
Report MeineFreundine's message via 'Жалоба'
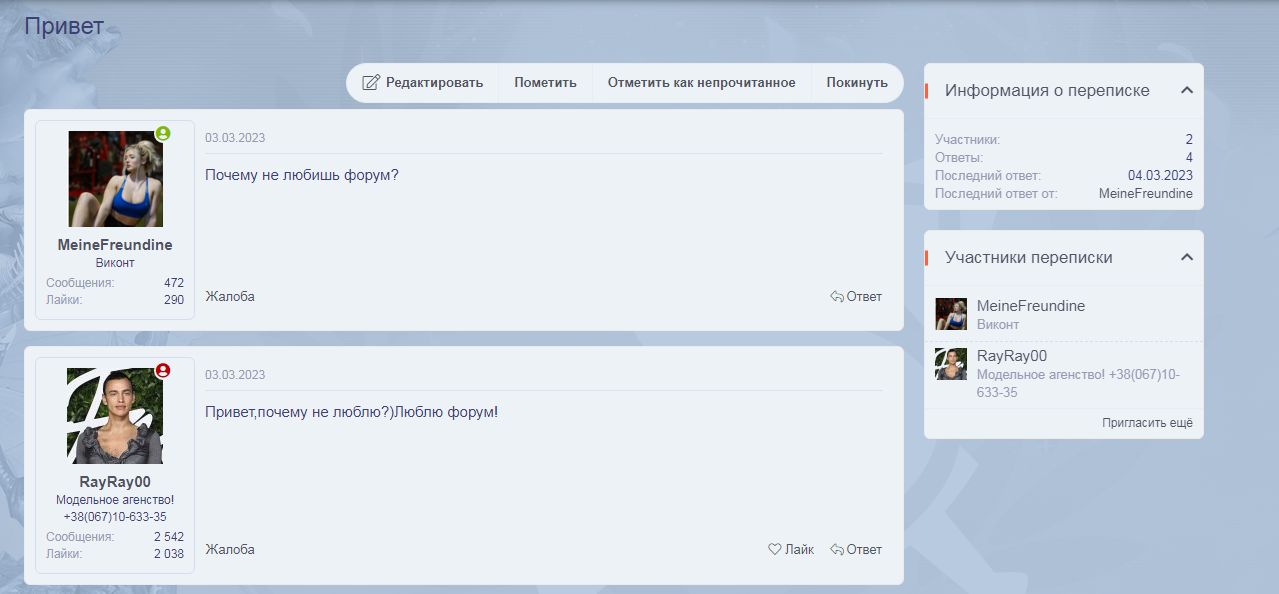coord(230,296)
